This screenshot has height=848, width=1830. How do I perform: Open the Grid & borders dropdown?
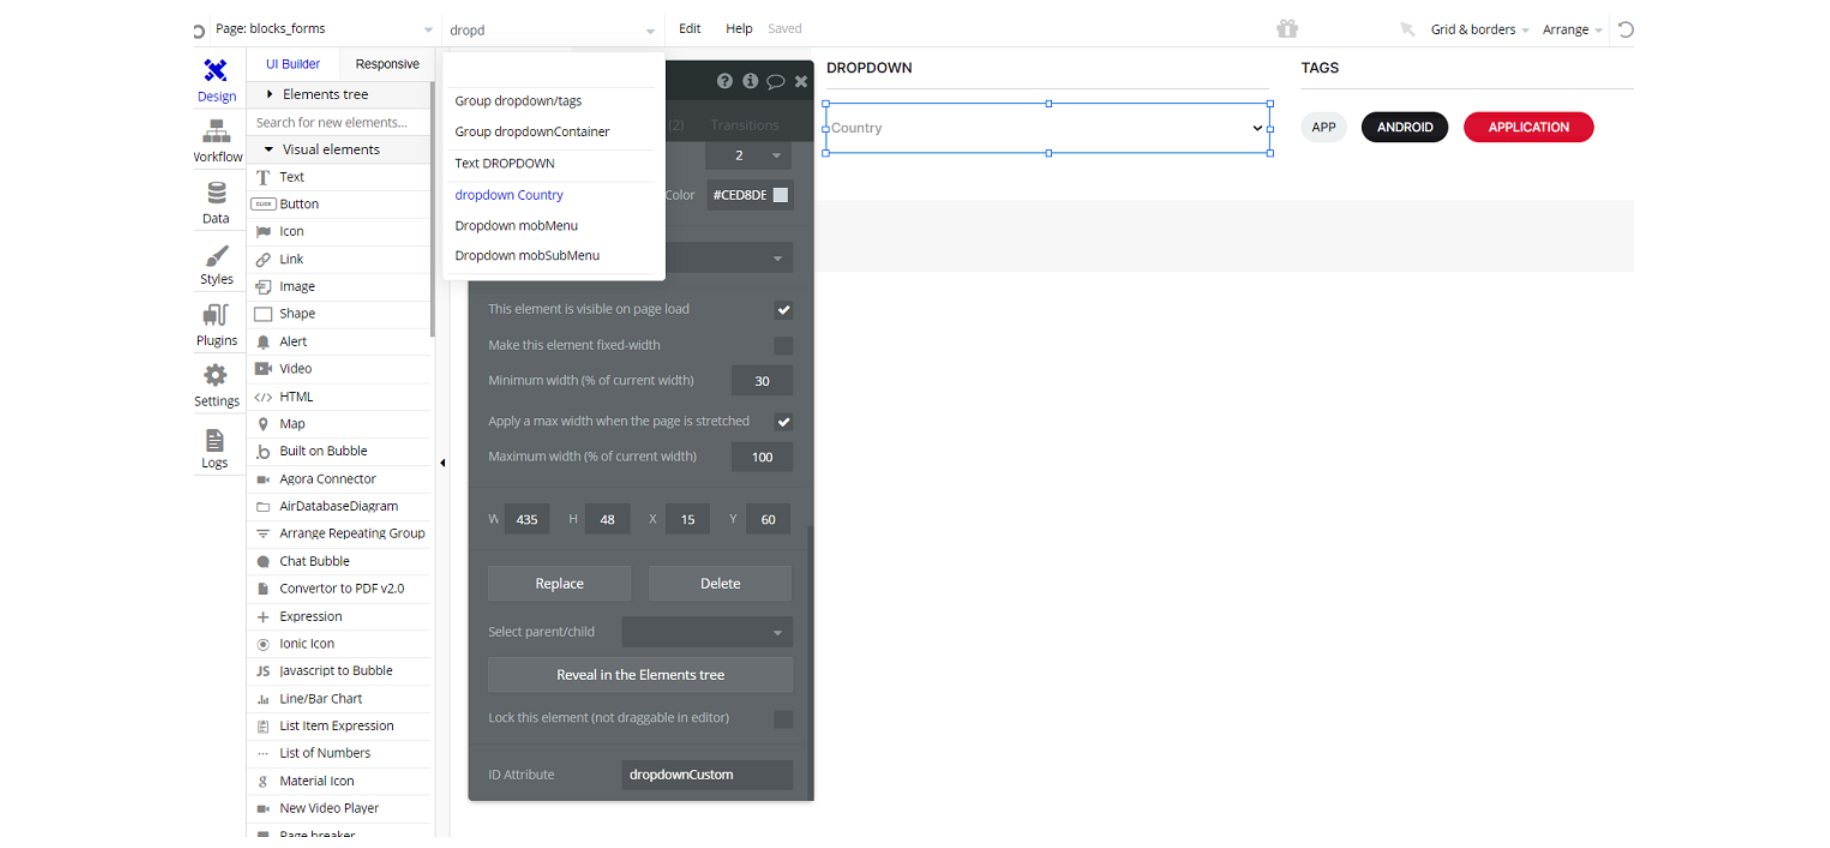click(x=1479, y=30)
